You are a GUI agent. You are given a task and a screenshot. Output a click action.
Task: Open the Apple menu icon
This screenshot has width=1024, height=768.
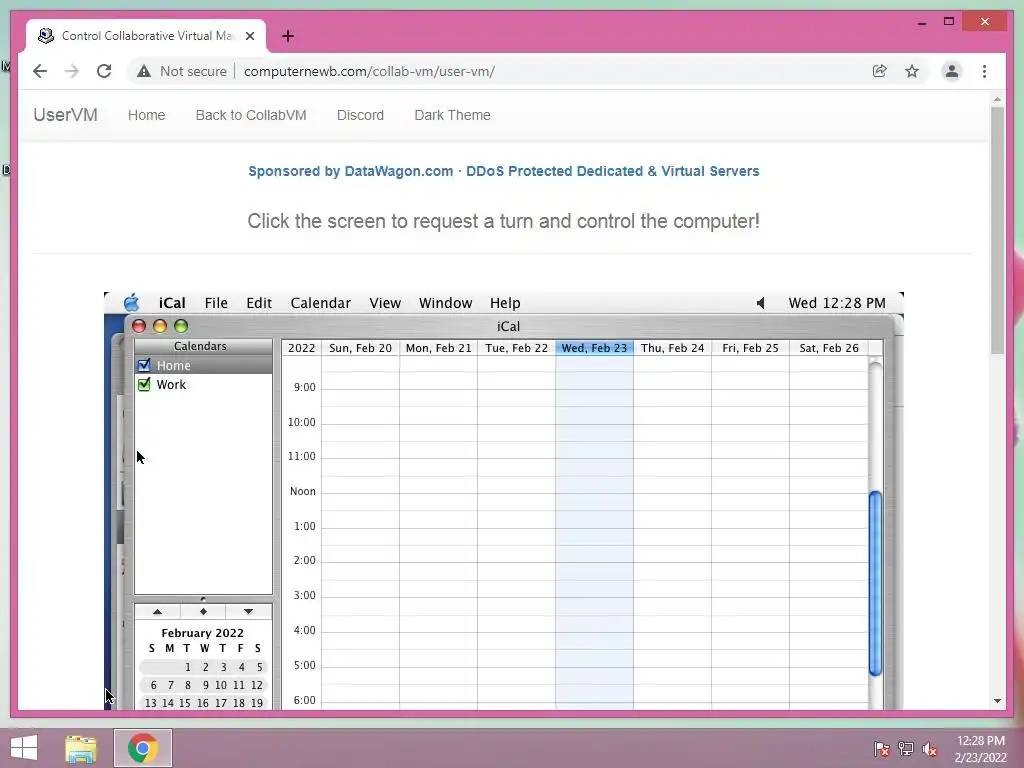coord(131,302)
